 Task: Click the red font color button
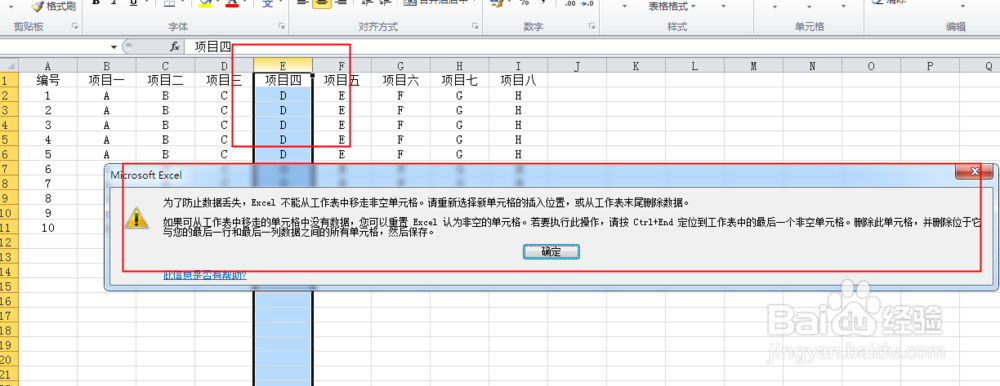coord(232,3)
